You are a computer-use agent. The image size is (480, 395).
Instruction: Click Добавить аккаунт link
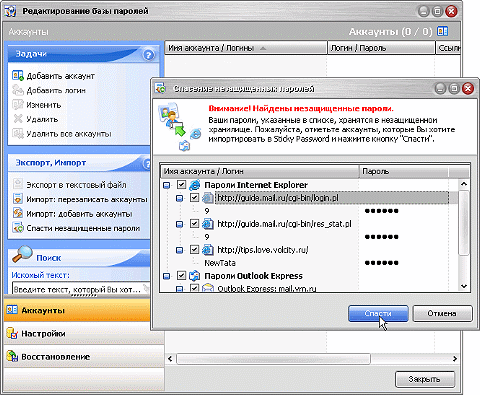point(60,76)
